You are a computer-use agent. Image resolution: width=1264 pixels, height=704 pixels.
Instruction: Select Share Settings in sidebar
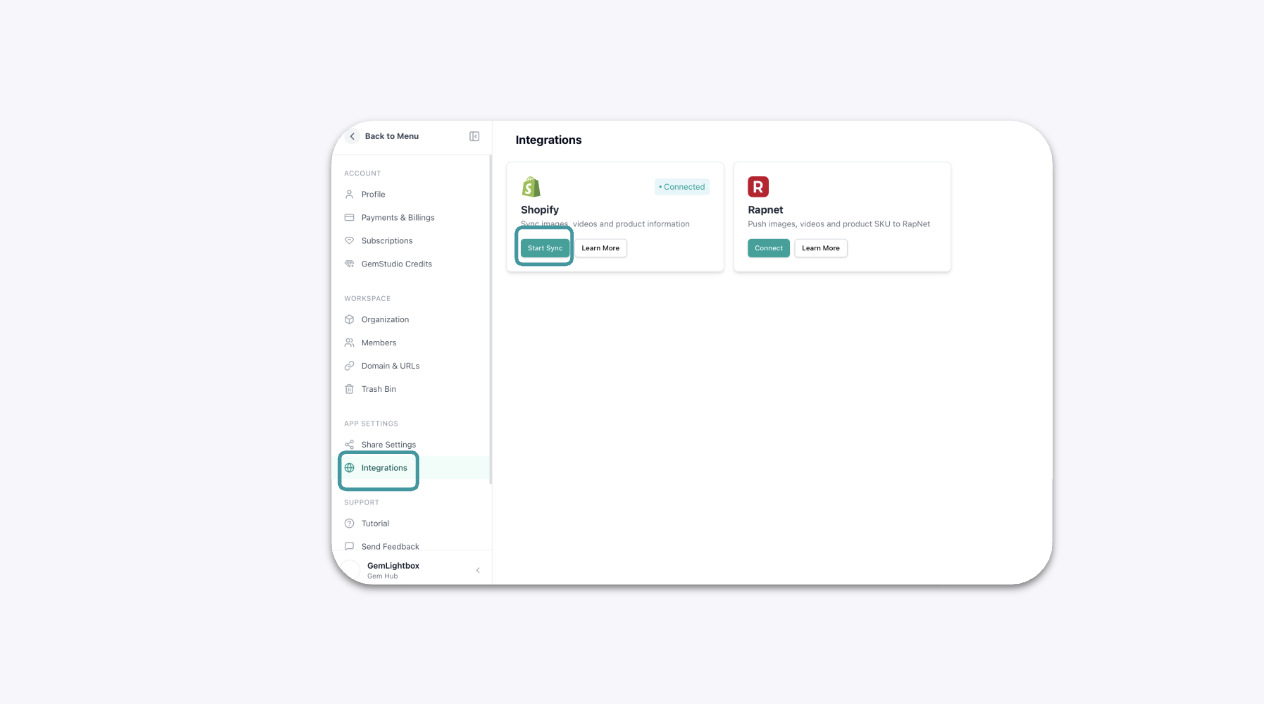(388, 444)
